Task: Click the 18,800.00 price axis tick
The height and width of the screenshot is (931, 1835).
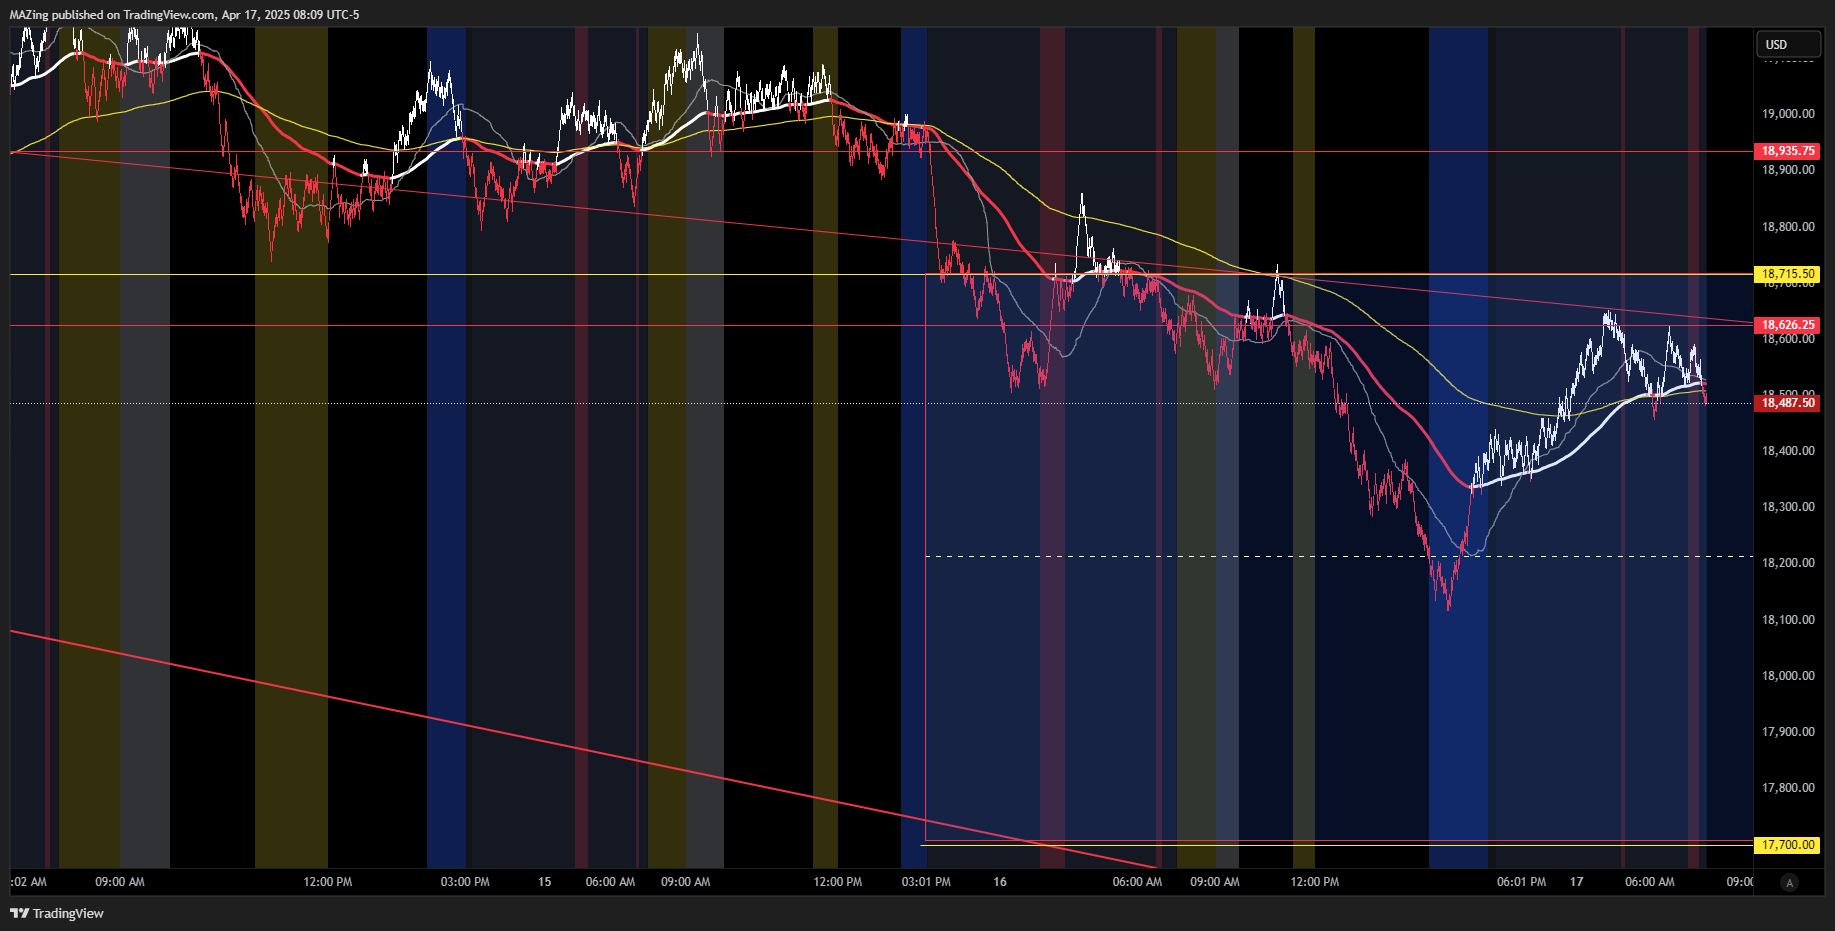Action: [x=1788, y=227]
